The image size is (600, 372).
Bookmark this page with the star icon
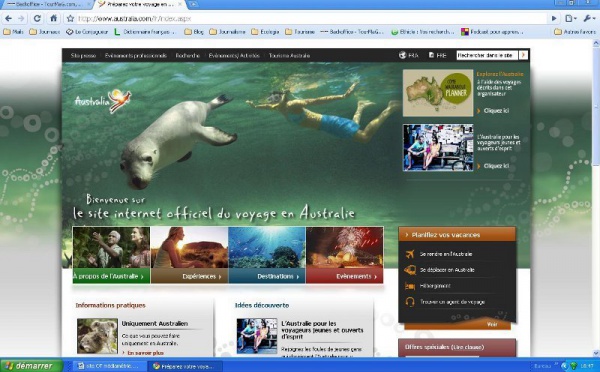(70, 18)
